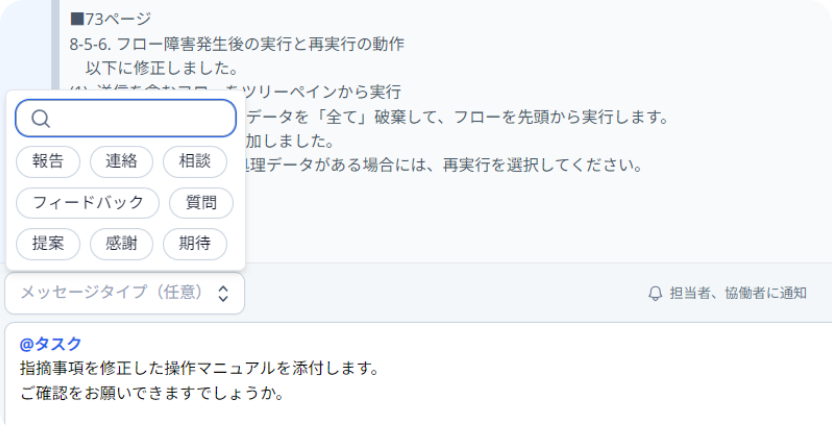Select the 報告 message type chip
Image resolution: width=832 pixels, height=434 pixels.
[48, 161]
